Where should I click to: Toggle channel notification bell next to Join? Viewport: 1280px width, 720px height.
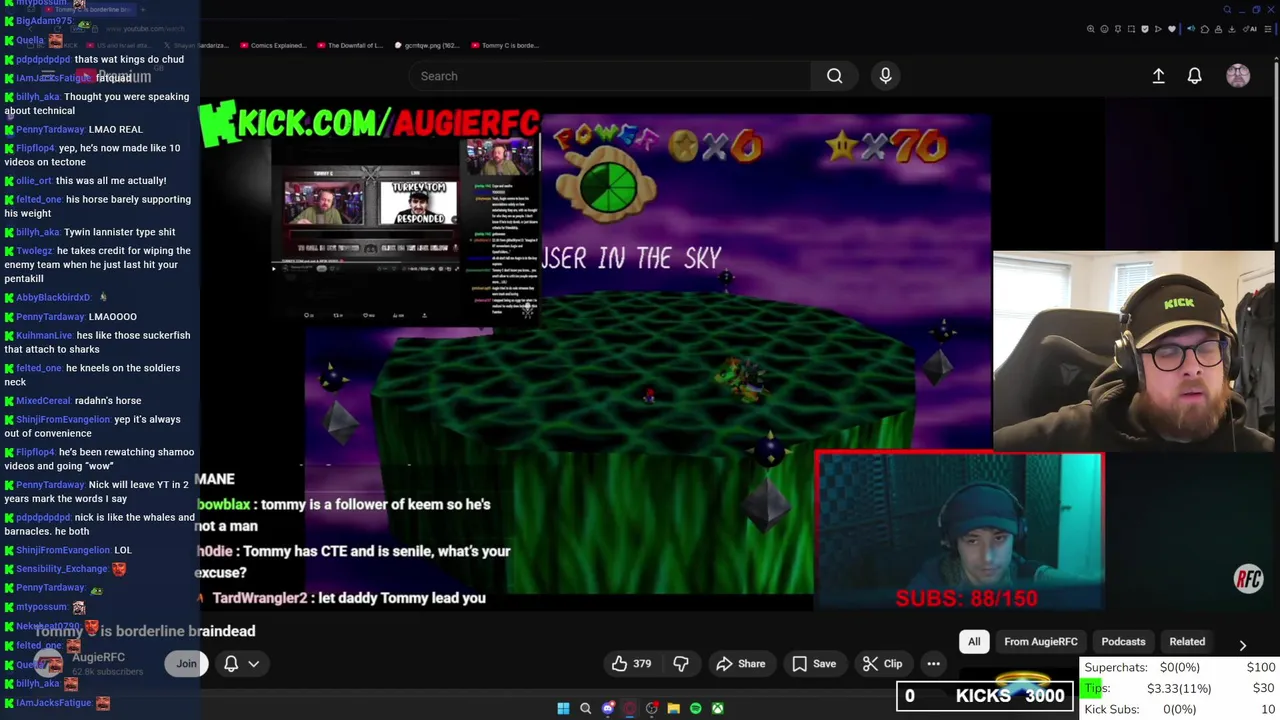point(231,664)
